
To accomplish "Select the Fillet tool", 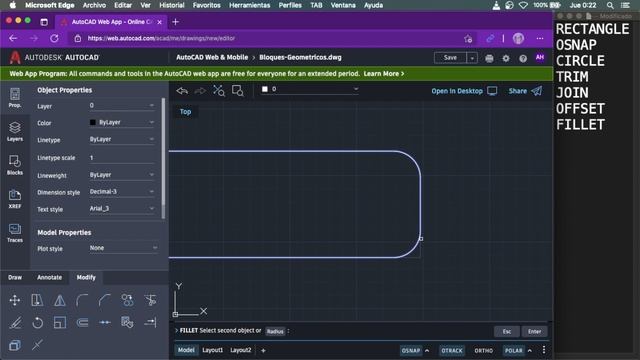I will point(82,300).
